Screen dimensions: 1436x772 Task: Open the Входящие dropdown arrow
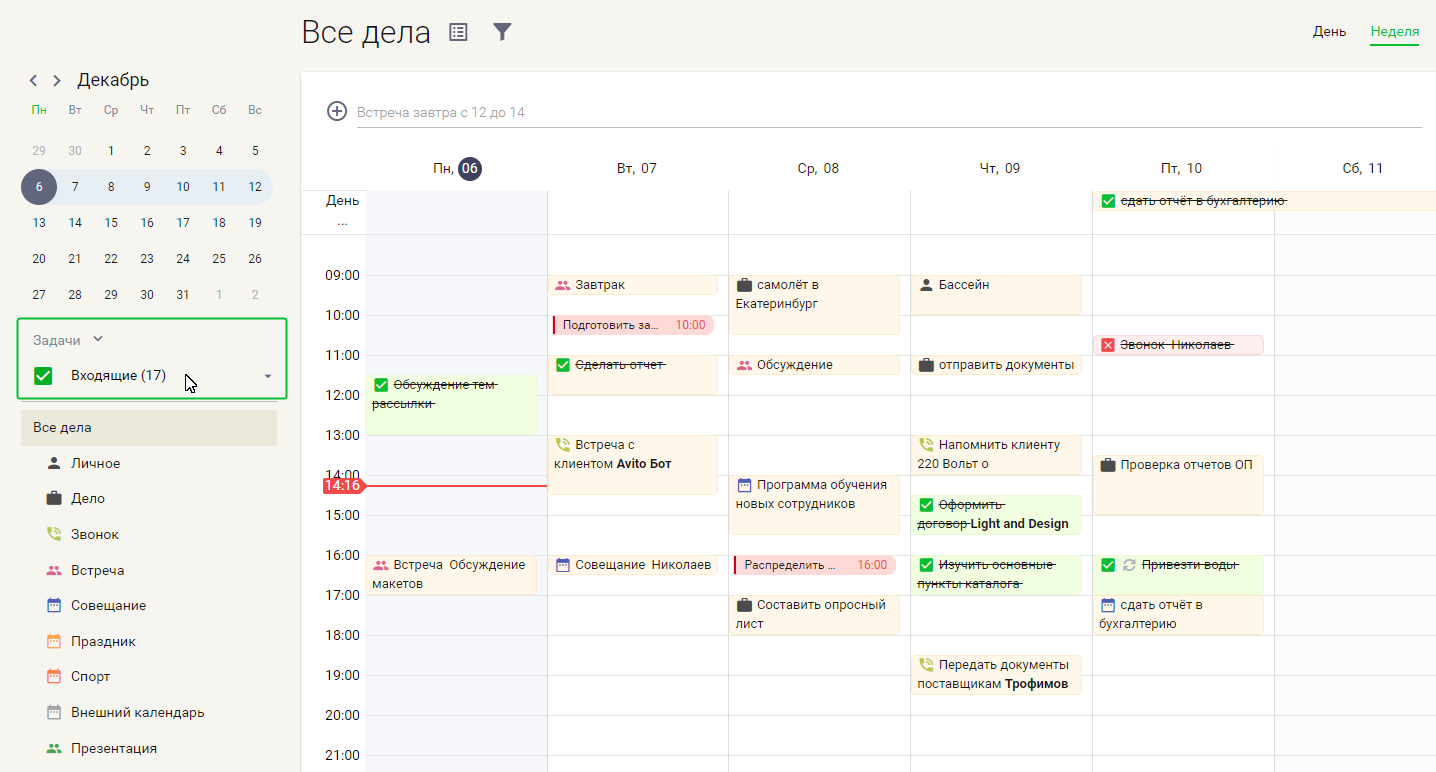click(268, 376)
